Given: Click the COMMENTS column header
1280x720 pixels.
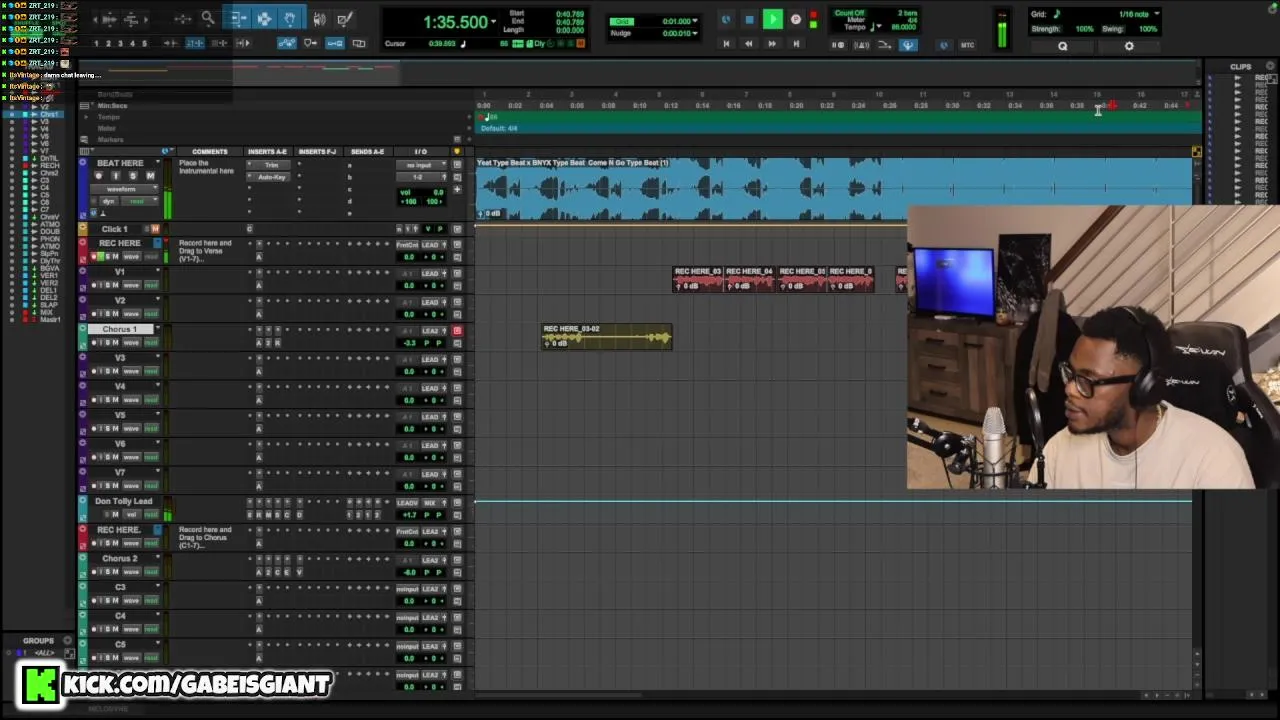Looking at the screenshot, I should pos(210,151).
